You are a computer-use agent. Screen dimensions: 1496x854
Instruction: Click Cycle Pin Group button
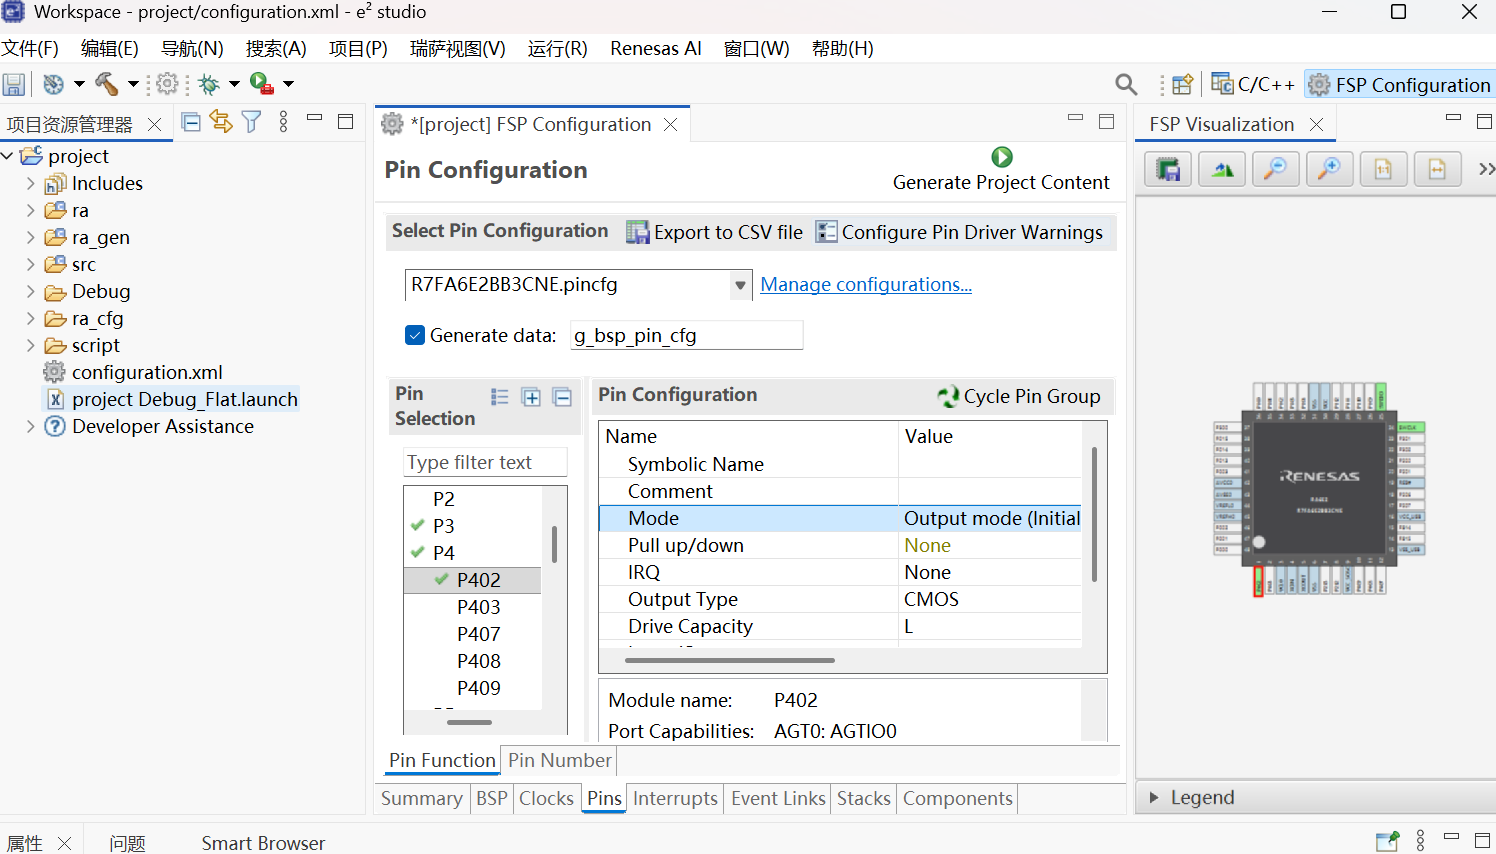tap(1019, 396)
